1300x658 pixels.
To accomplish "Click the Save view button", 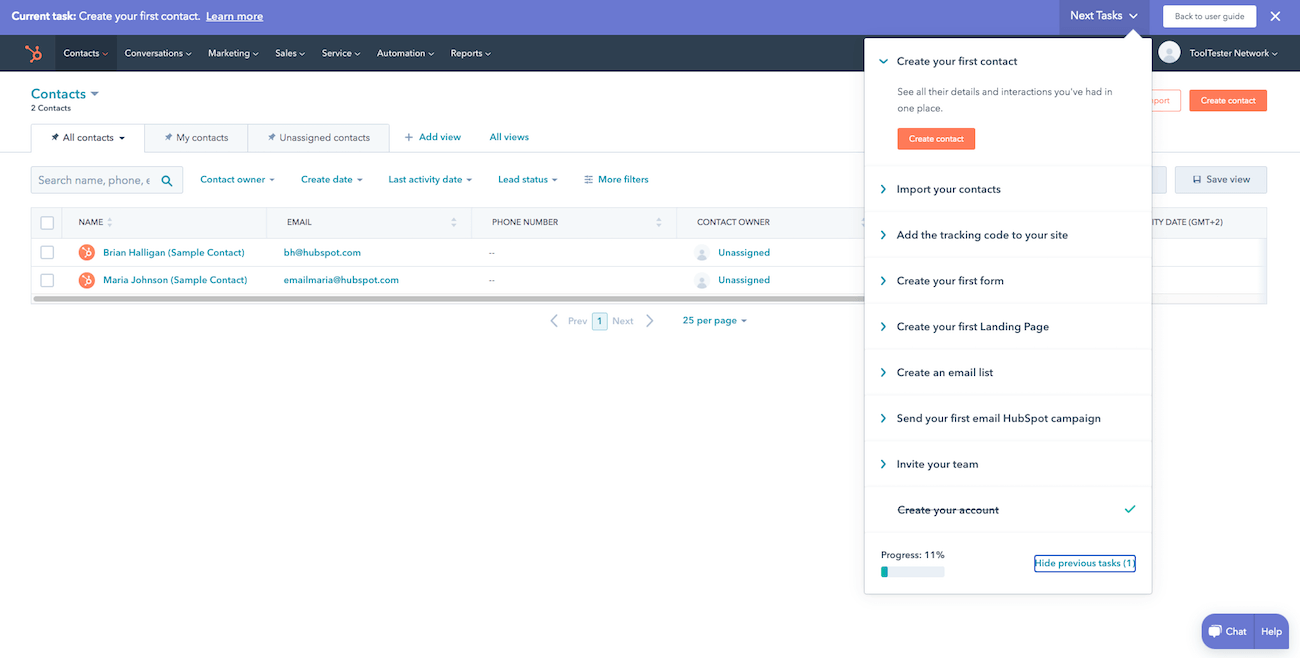I will click(1220, 180).
